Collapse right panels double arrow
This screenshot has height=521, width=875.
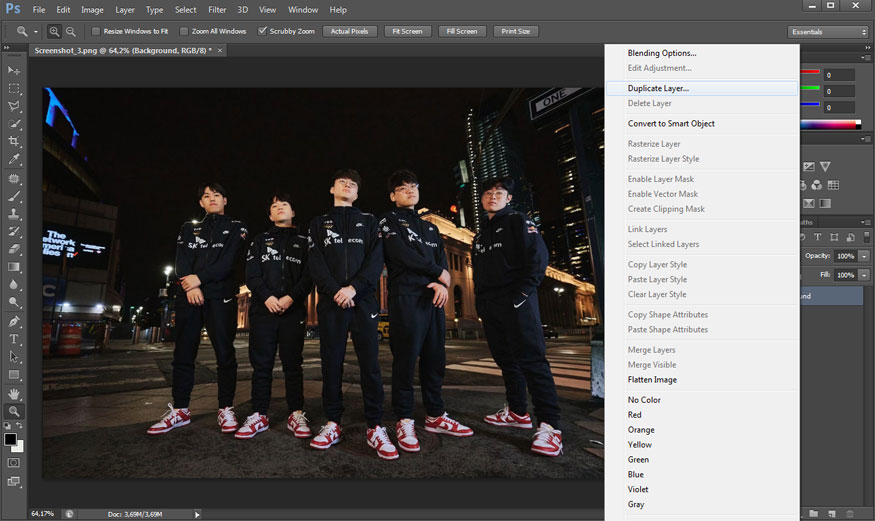pos(867,48)
